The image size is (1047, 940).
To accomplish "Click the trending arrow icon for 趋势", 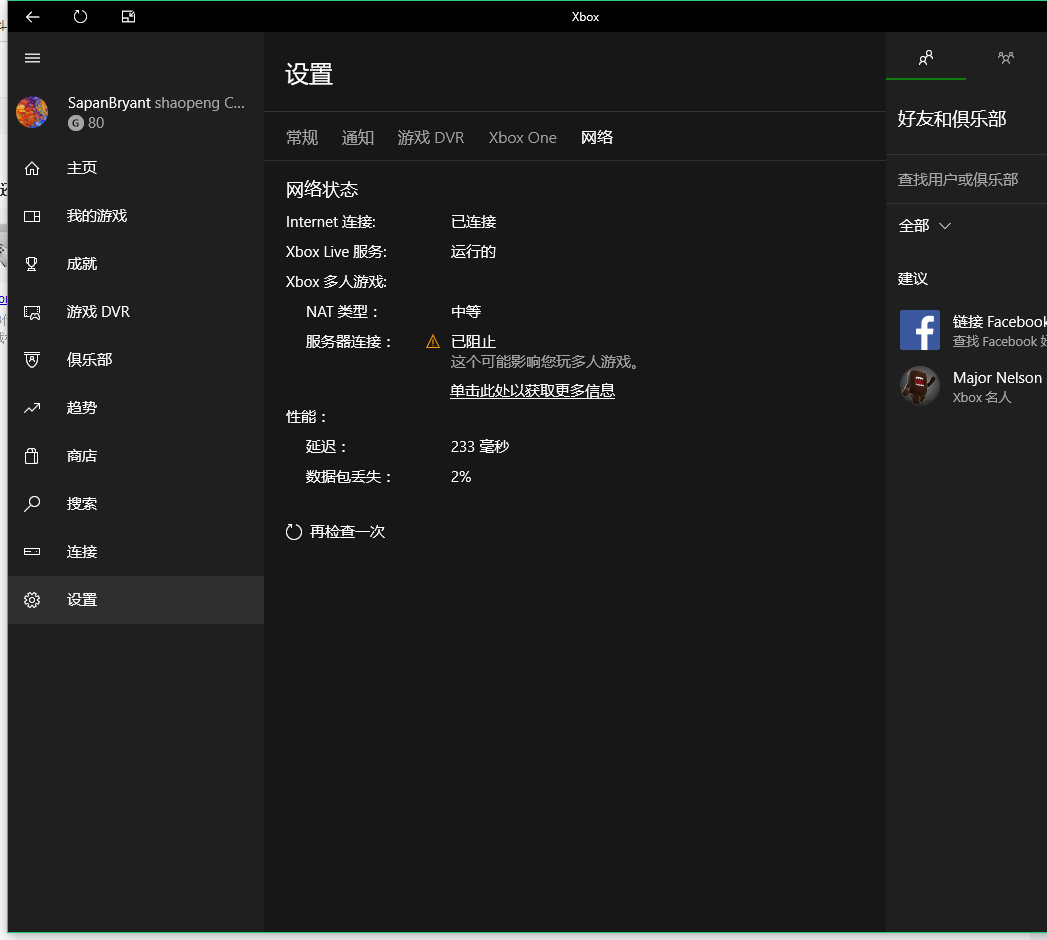I will 32,408.
